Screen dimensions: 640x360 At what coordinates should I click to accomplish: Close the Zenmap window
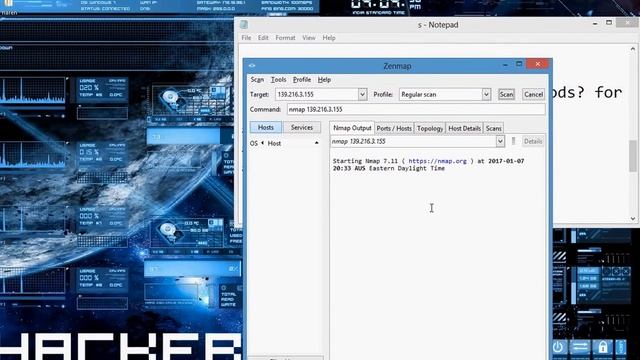(538, 64)
